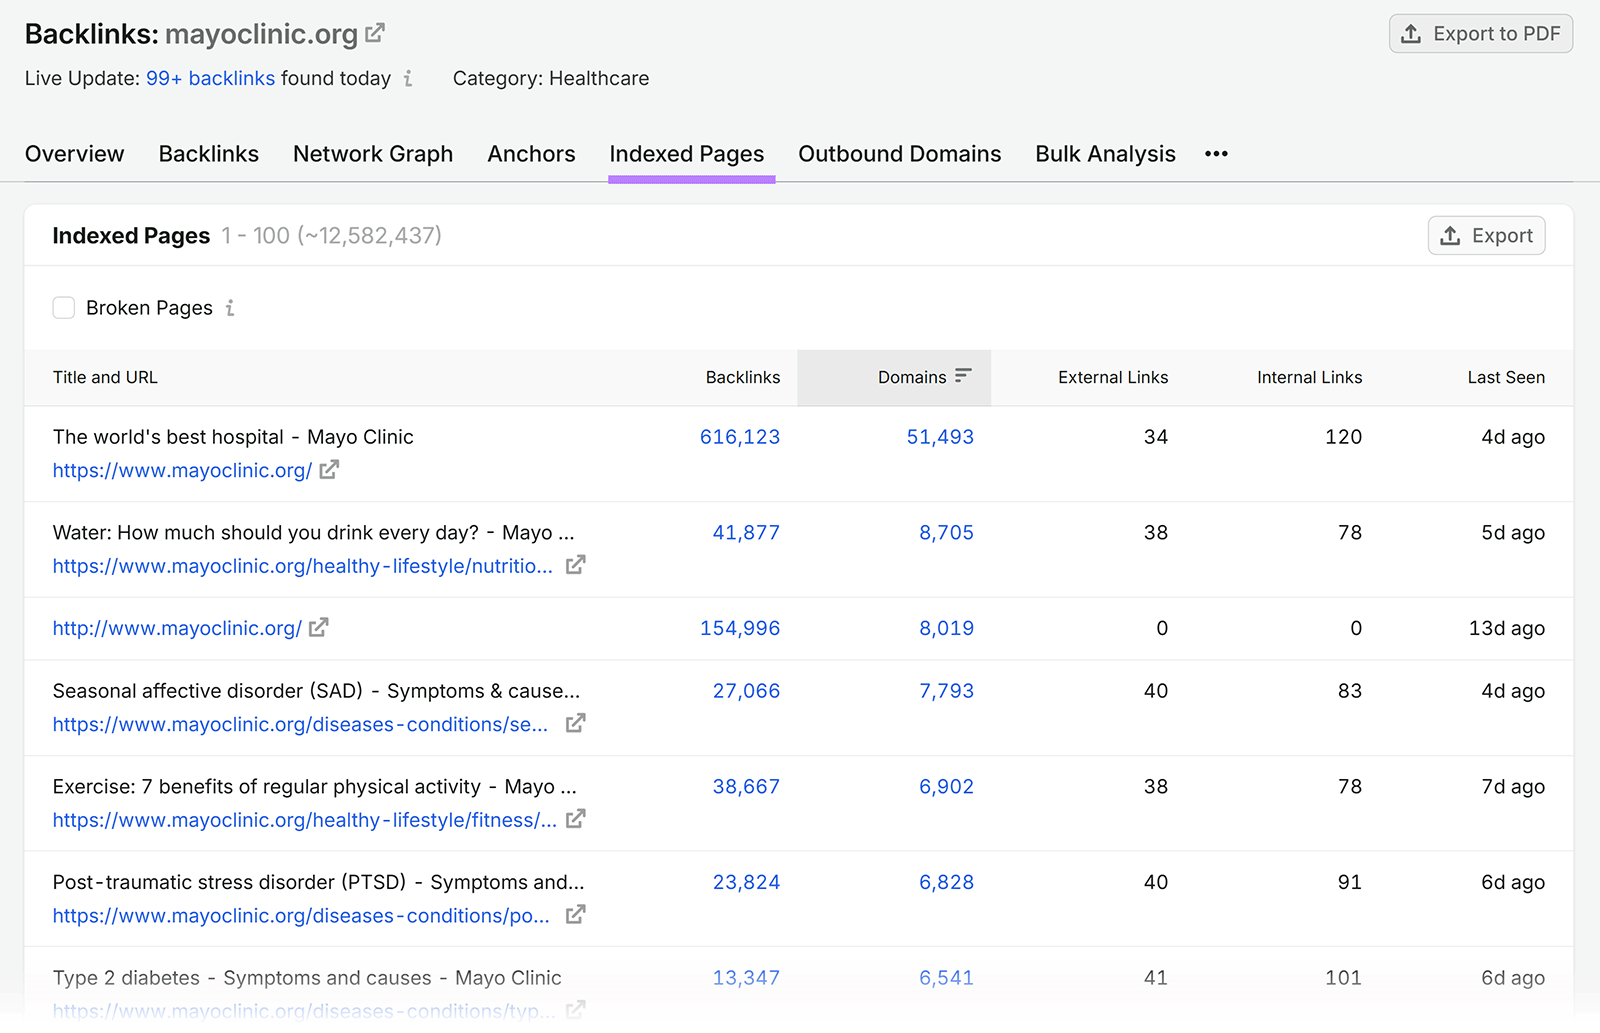This screenshot has height=1033, width=1600.
Task: Open backlinks count 41,877
Action: [x=746, y=533]
